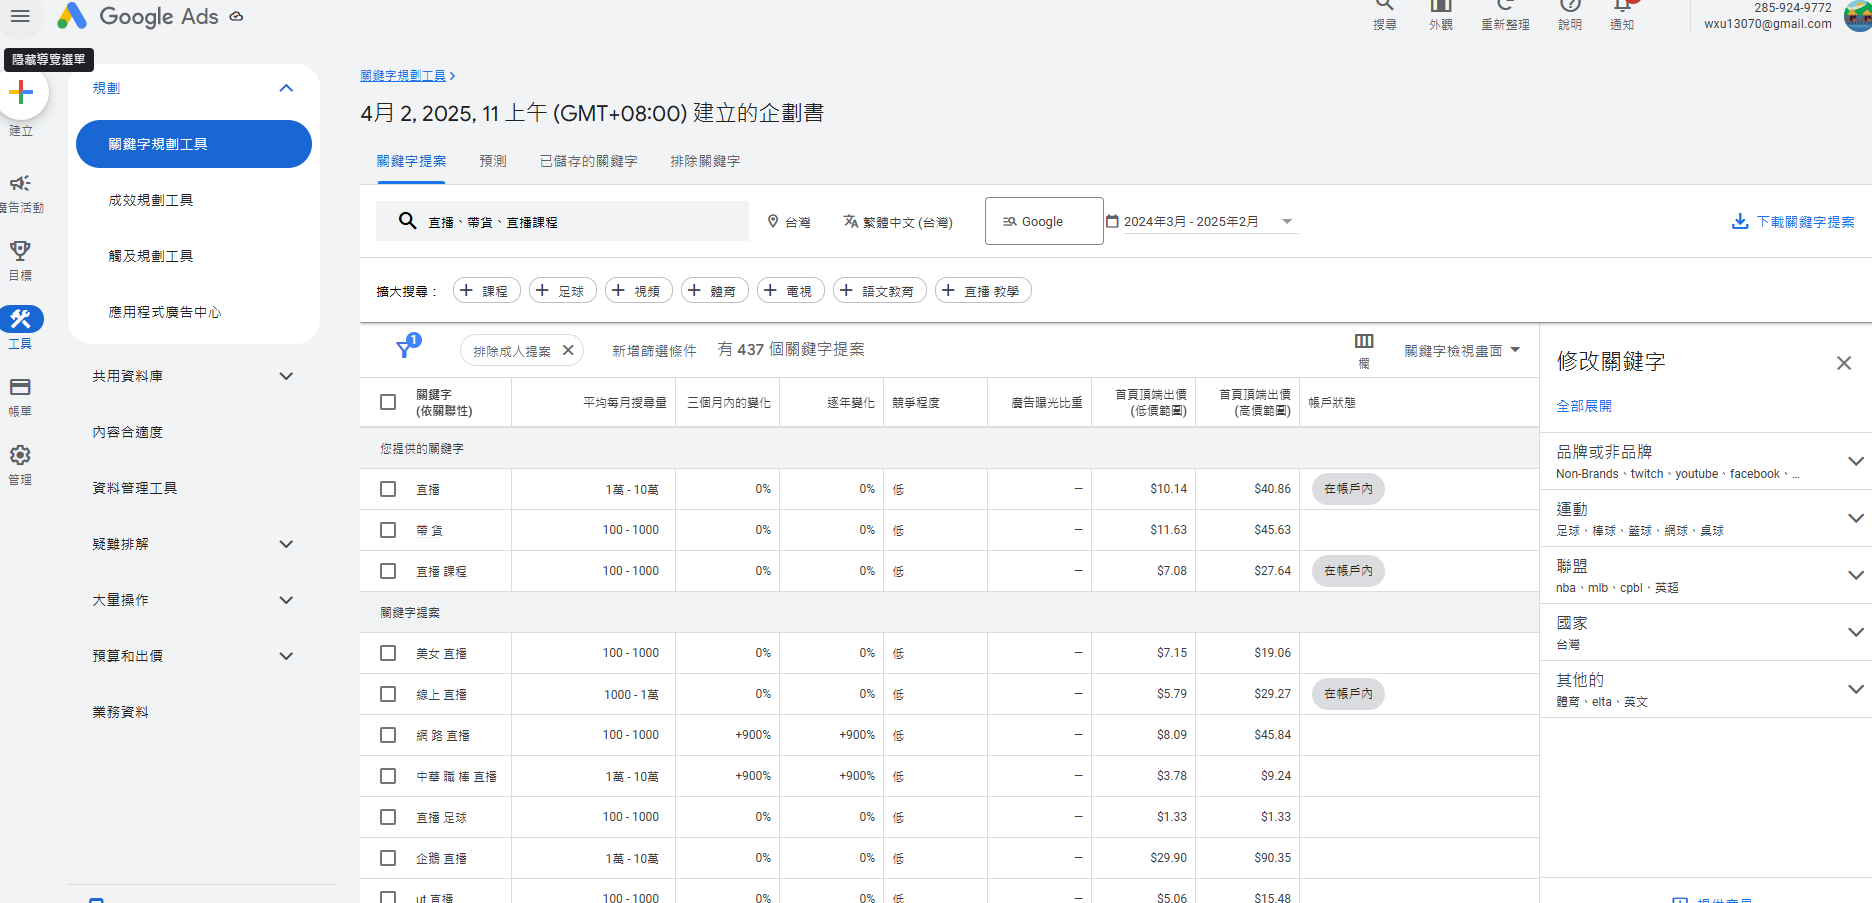Viewport: 1872px width, 903px height.
Task: Select the 網路直播 row checkbox
Action: click(388, 735)
